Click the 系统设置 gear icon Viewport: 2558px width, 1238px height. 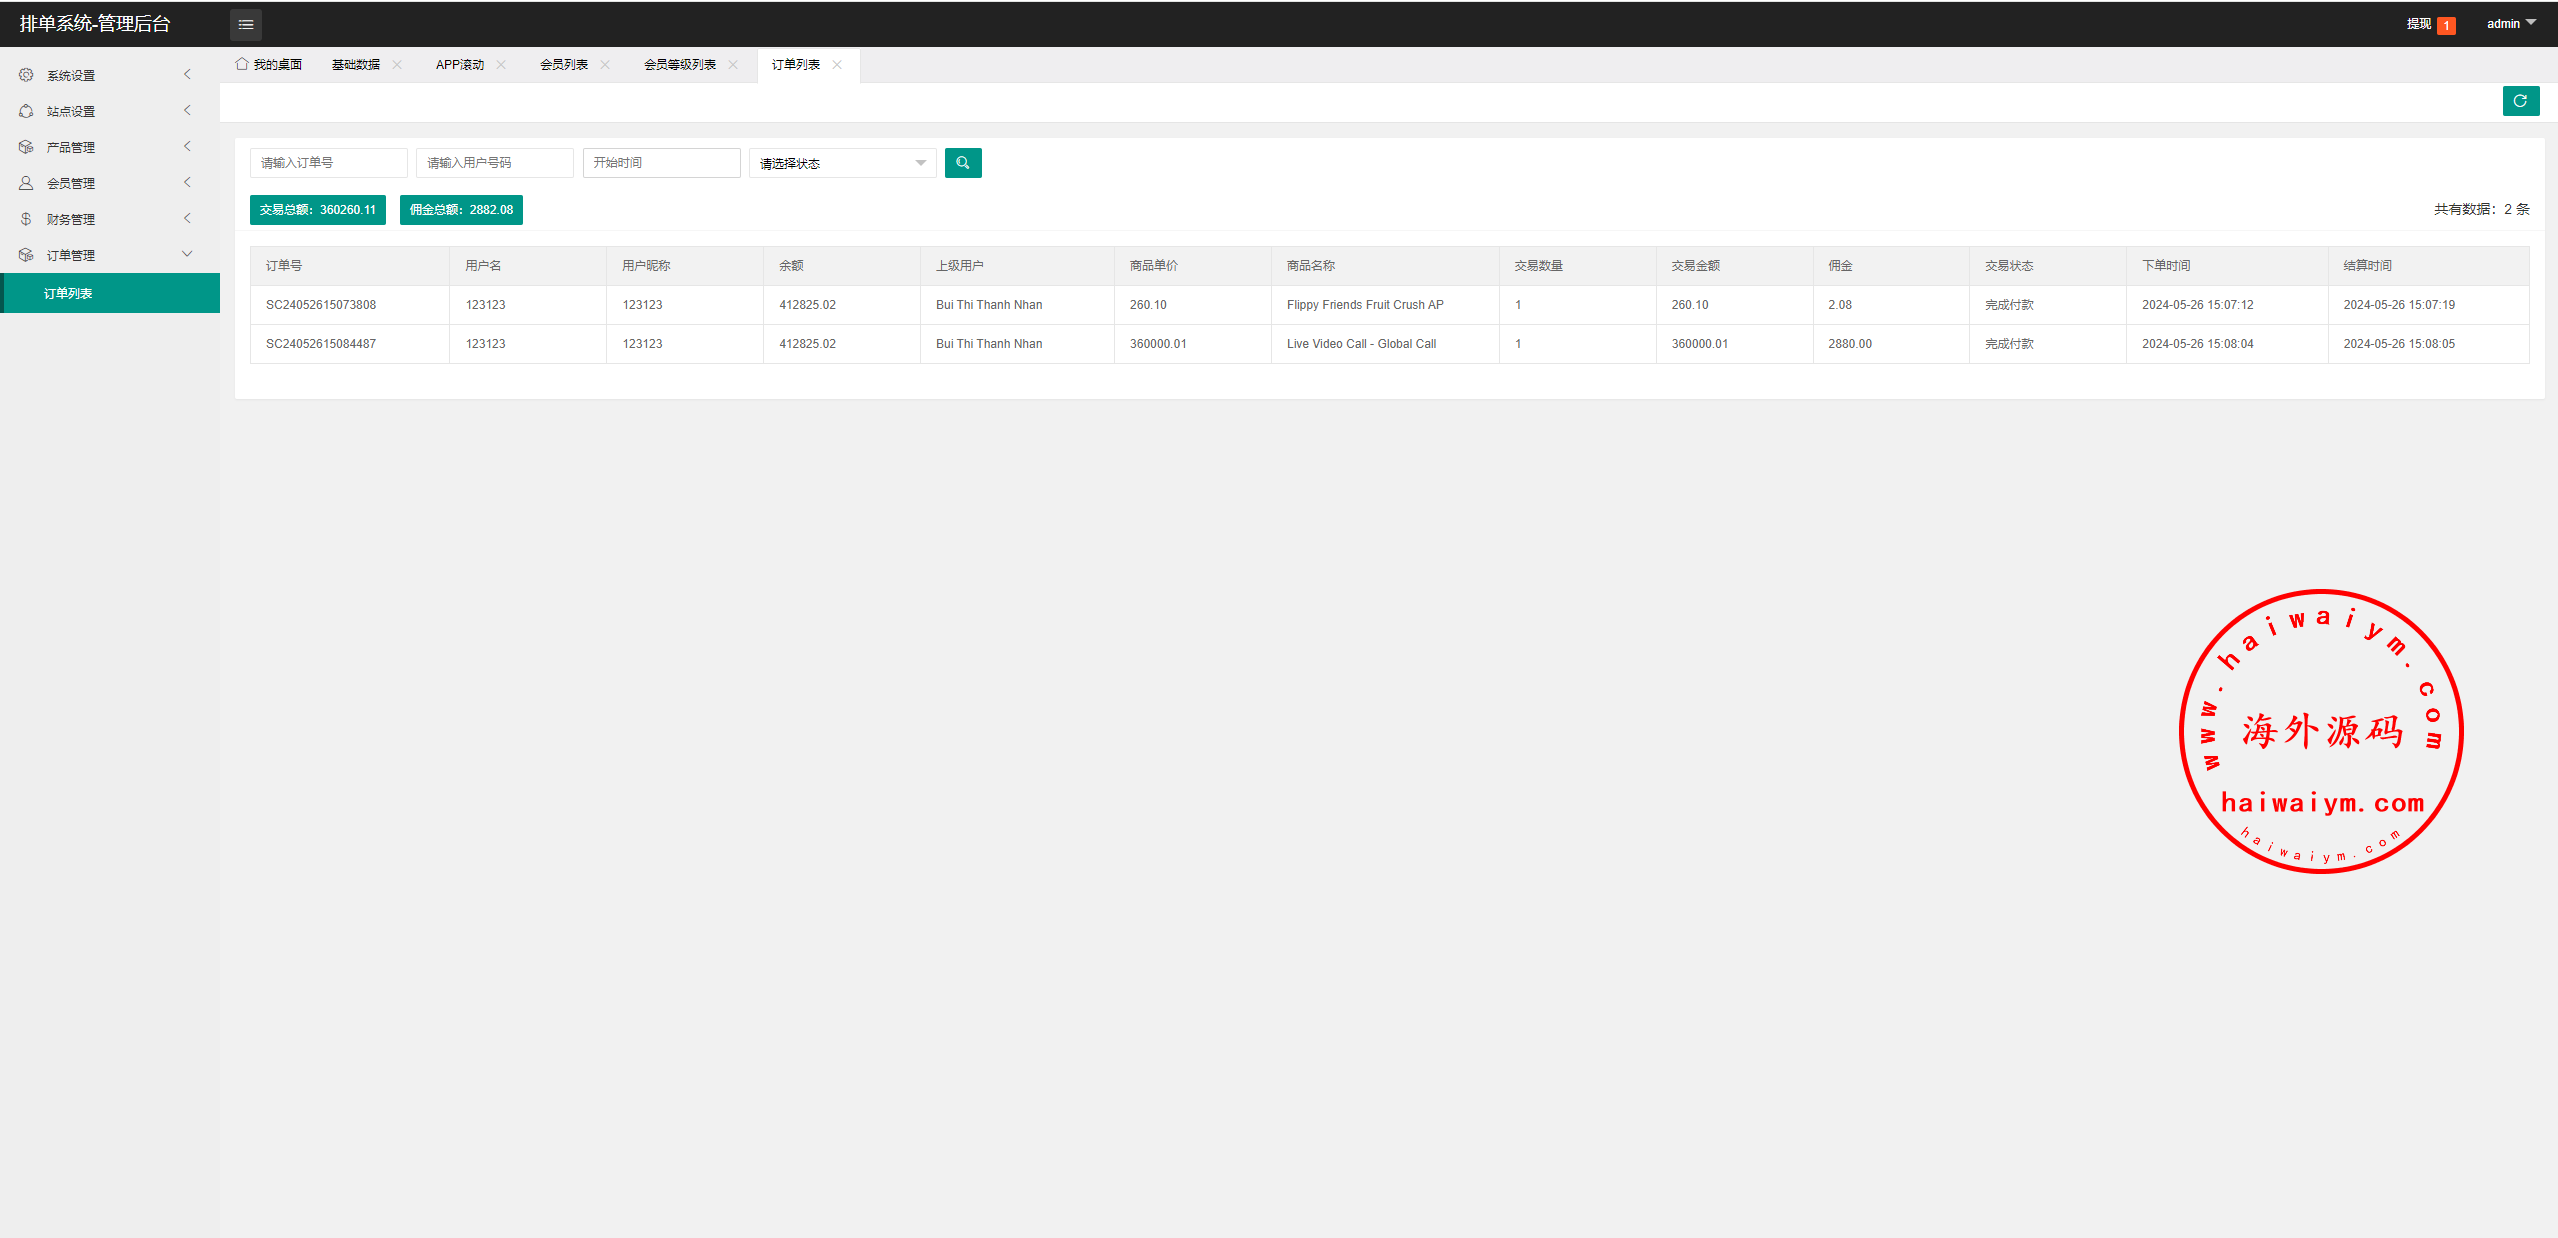26,75
